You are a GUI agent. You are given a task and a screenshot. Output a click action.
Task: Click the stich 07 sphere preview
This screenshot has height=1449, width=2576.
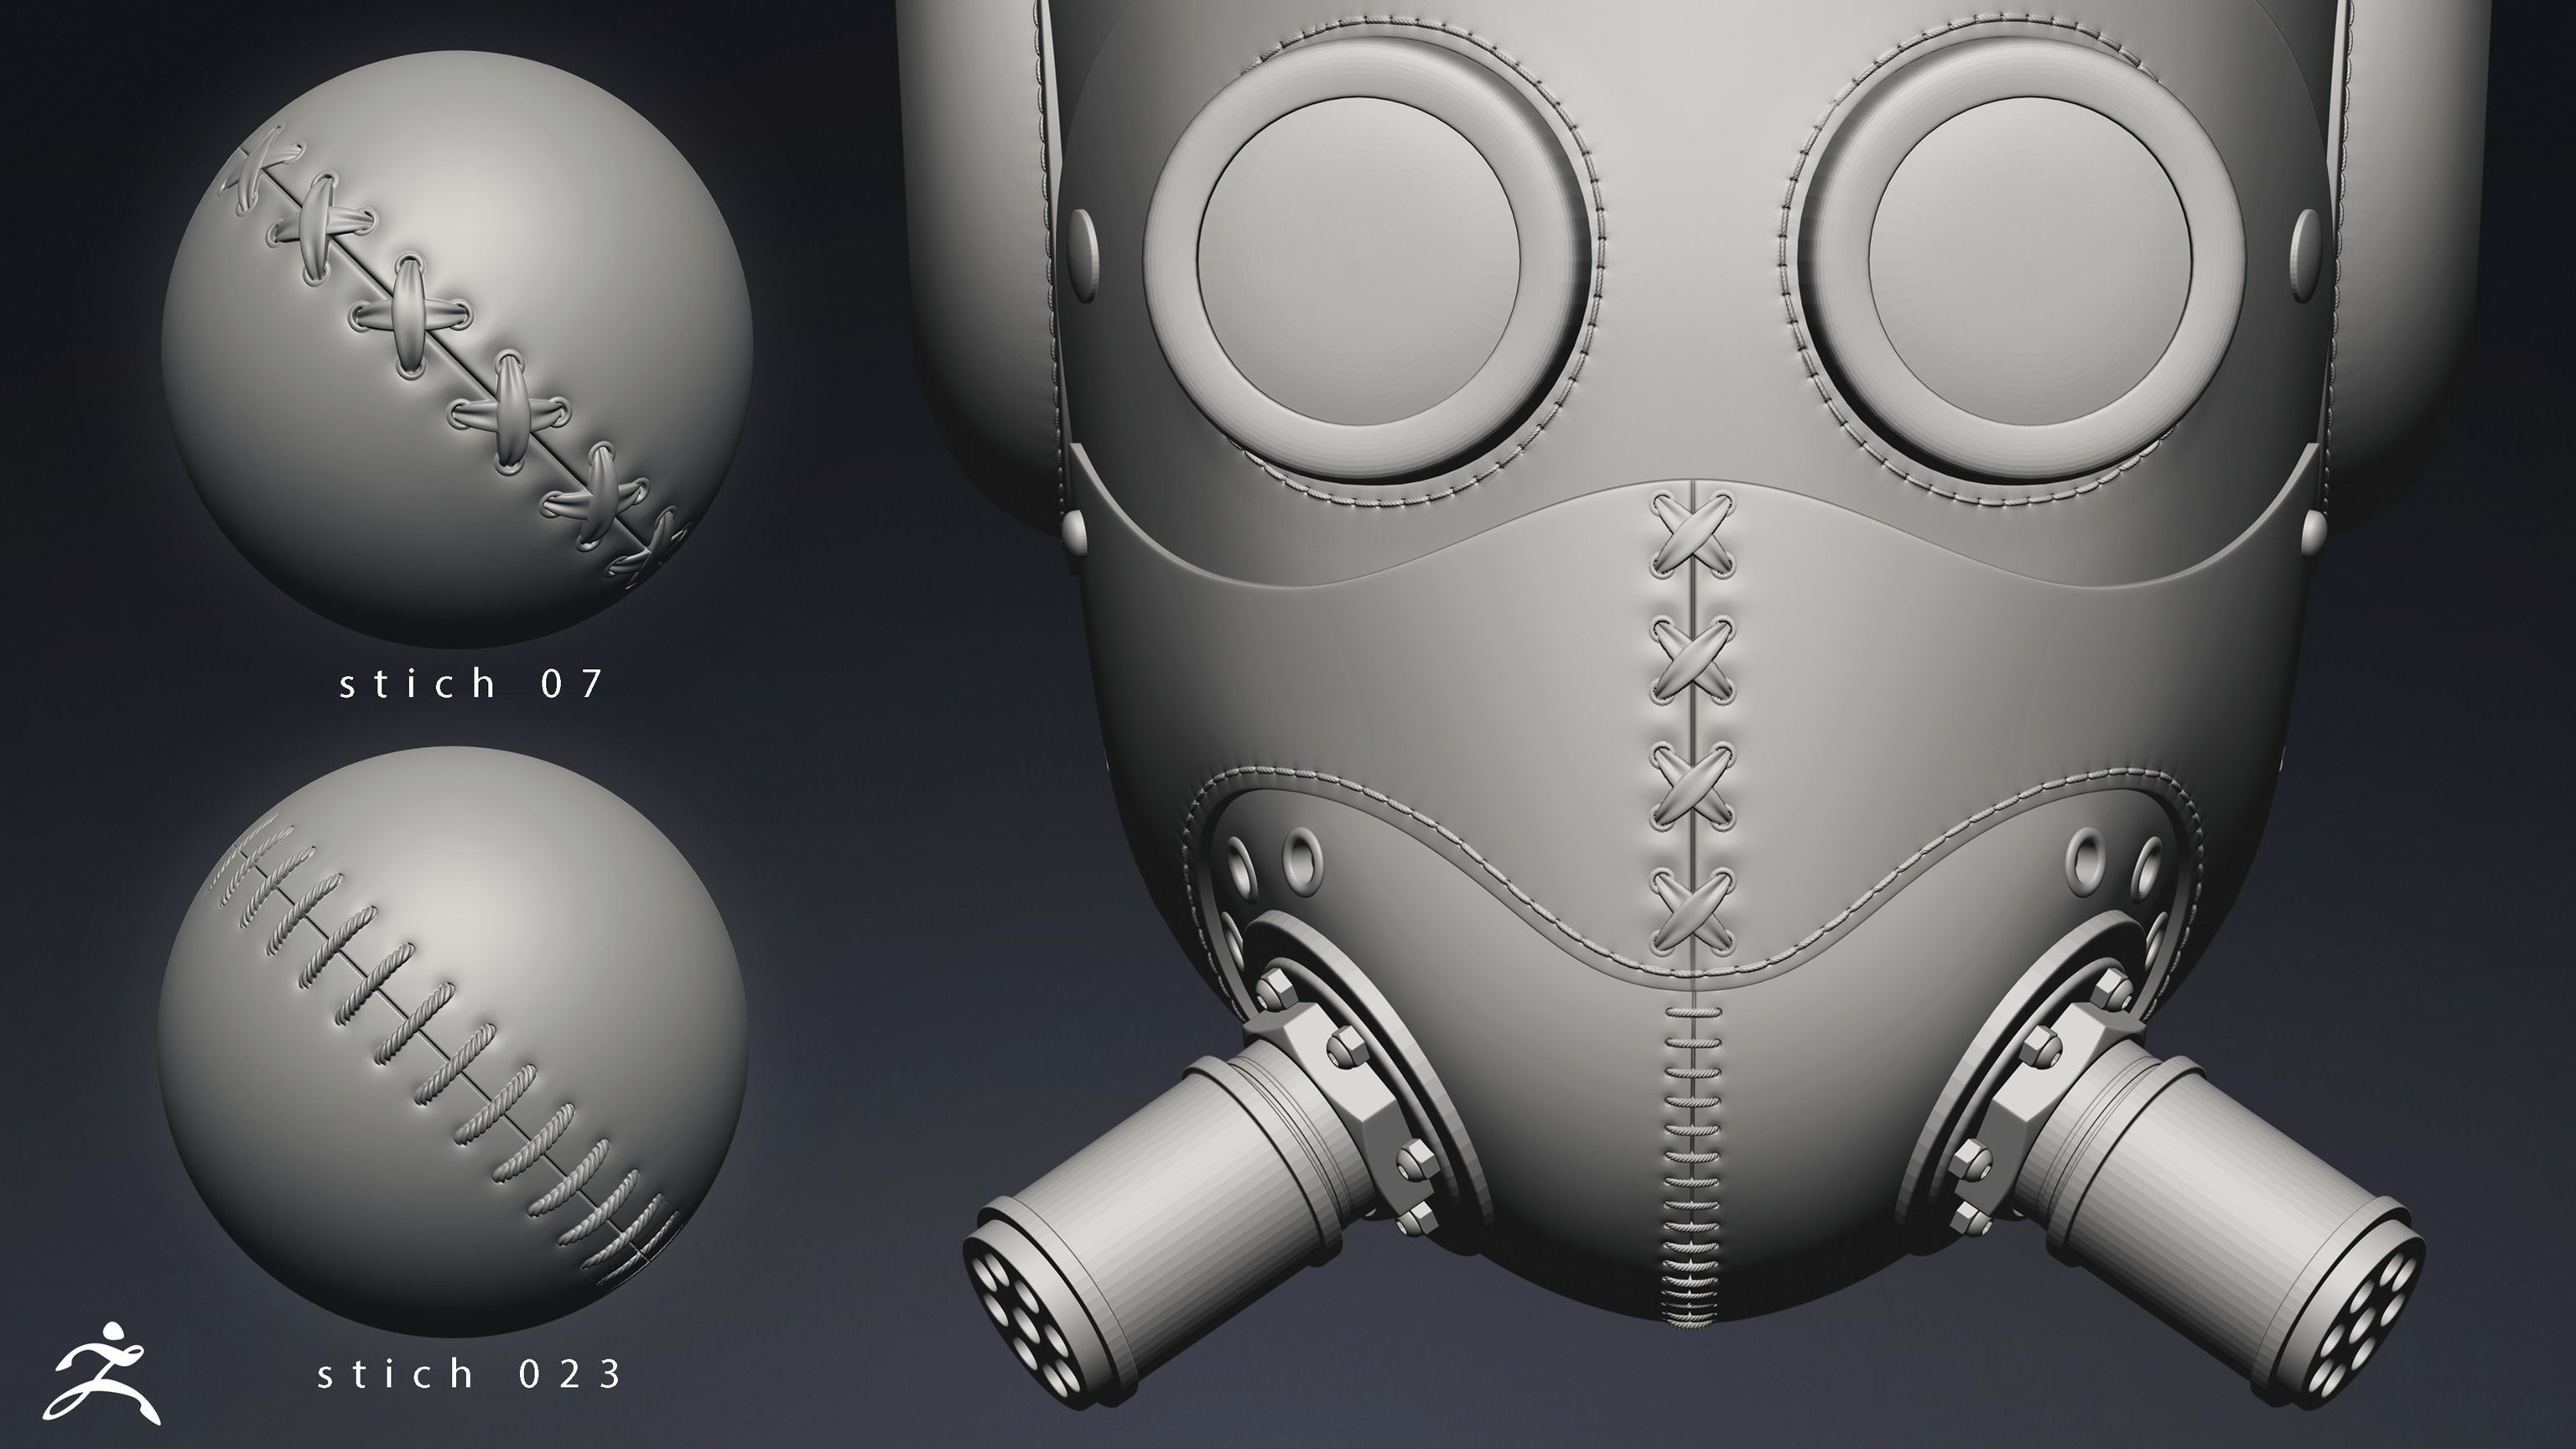pos(456,348)
